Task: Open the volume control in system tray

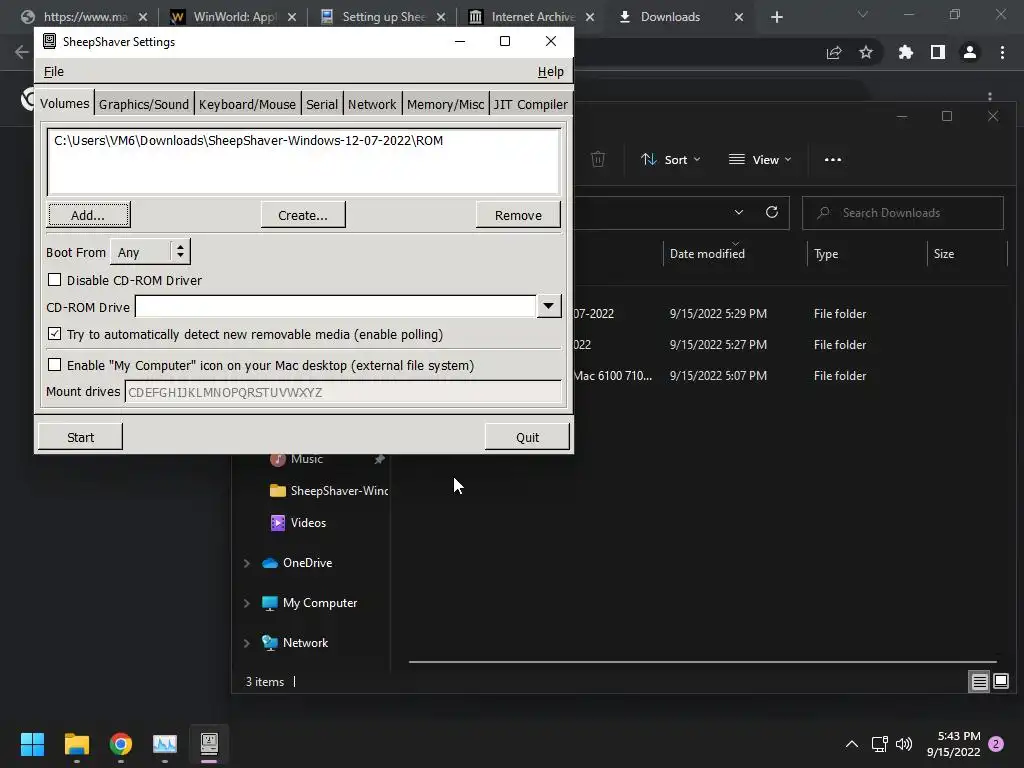Action: 904,744
